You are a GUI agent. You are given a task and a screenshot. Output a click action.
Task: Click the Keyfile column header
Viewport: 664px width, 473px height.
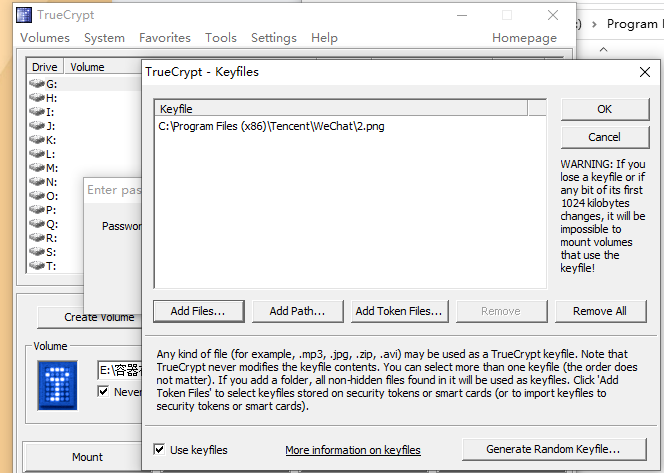(x=176, y=108)
